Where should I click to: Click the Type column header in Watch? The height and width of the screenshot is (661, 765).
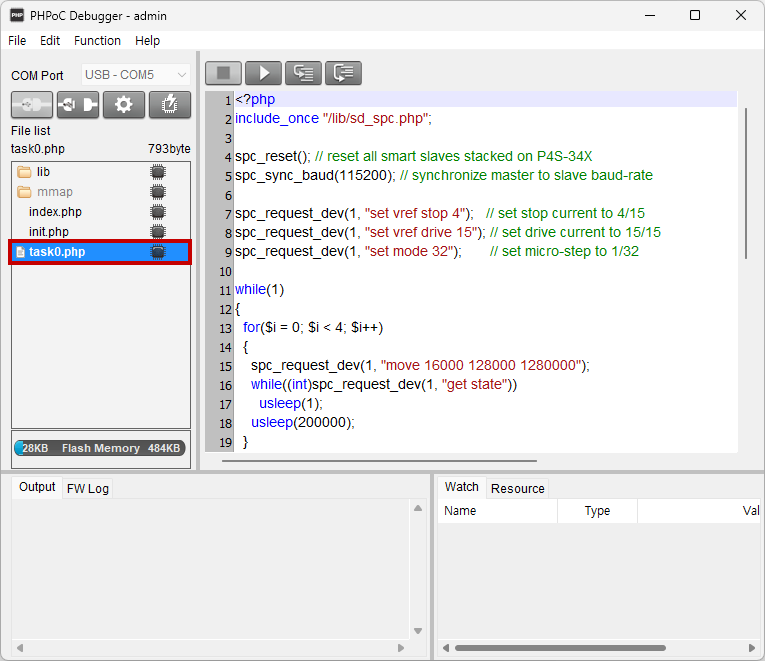click(597, 511)
